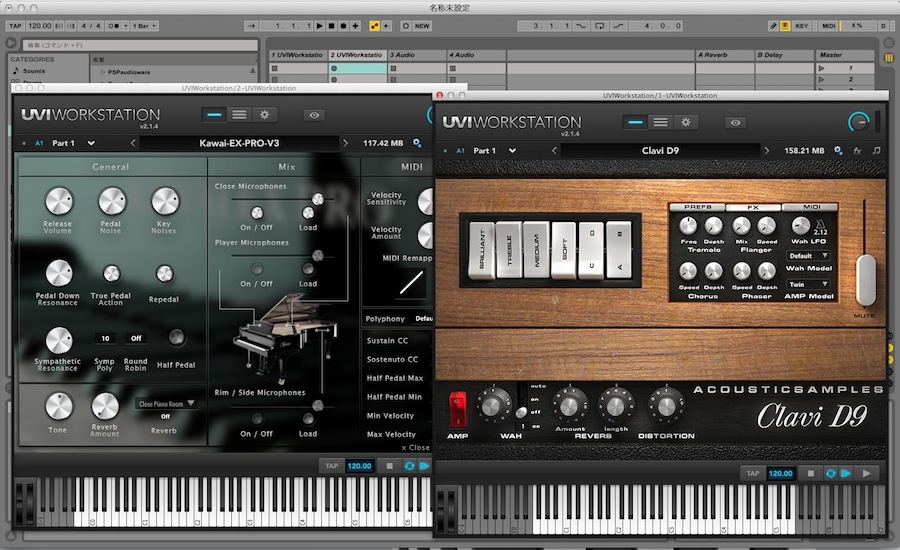Select the MIDI tab on the Clavi D9 panel

tap(810, 207)
